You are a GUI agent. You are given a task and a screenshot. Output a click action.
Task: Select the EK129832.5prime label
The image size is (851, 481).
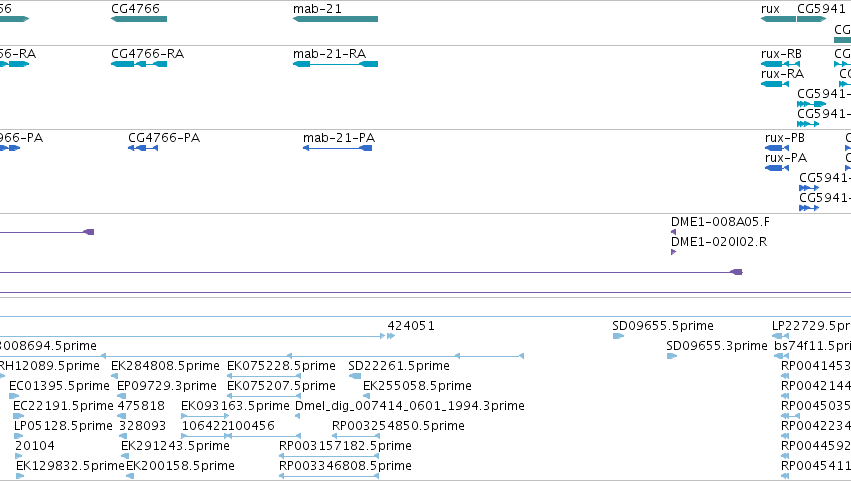click(x=70, y=466)
